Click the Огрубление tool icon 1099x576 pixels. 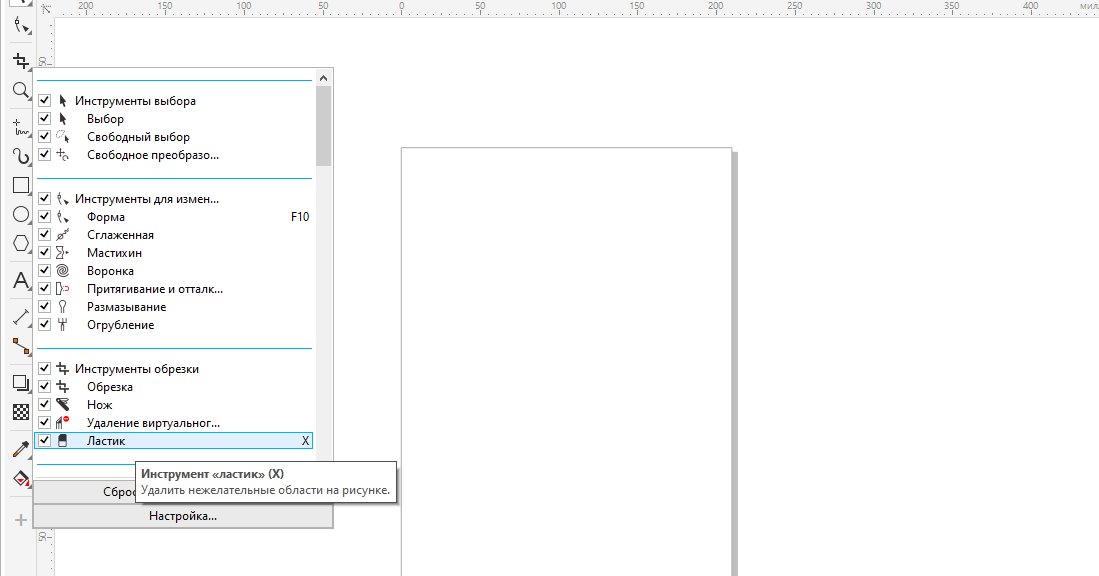[62, 324]
